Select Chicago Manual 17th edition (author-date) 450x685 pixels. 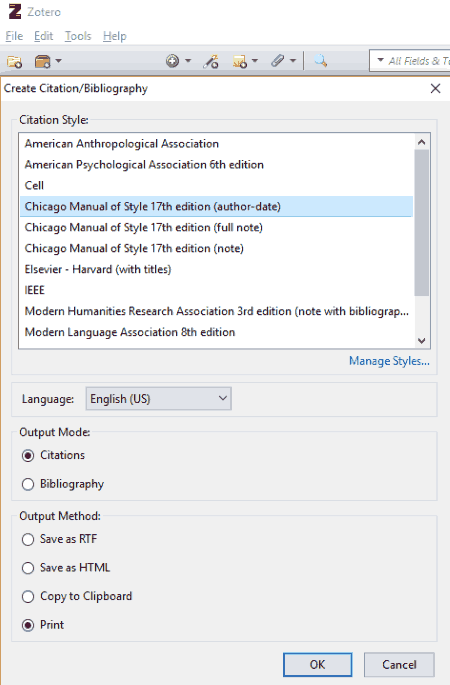(x=216, y=207)
